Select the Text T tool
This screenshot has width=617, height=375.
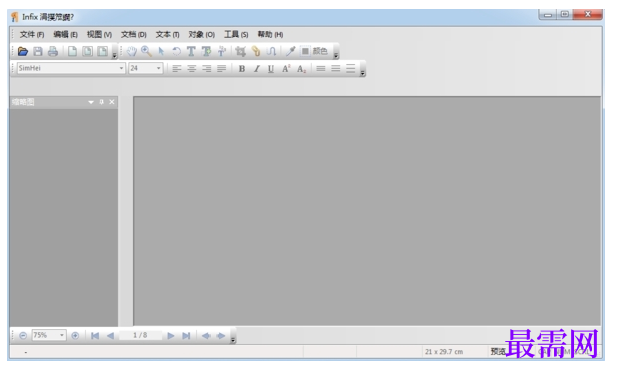click(191, 51)
